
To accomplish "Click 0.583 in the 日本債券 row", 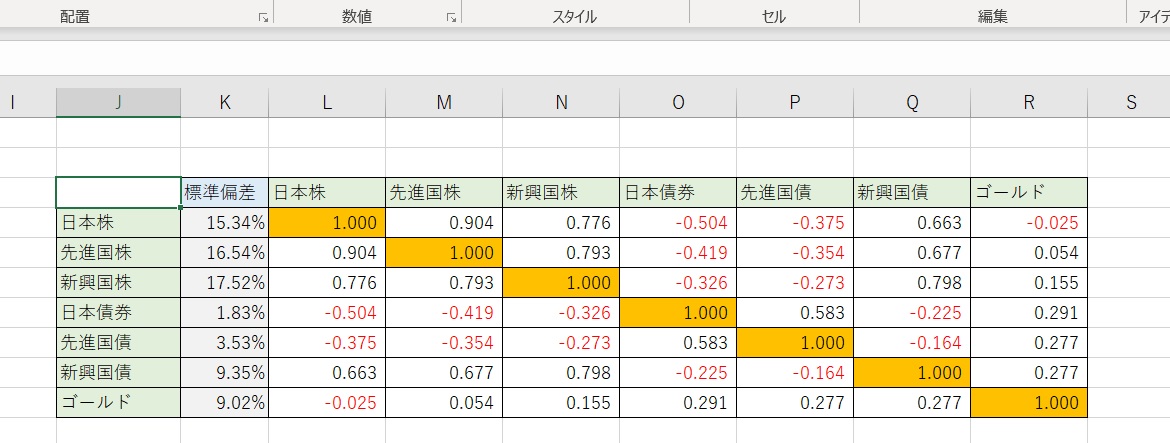I will tap(795, 312).
